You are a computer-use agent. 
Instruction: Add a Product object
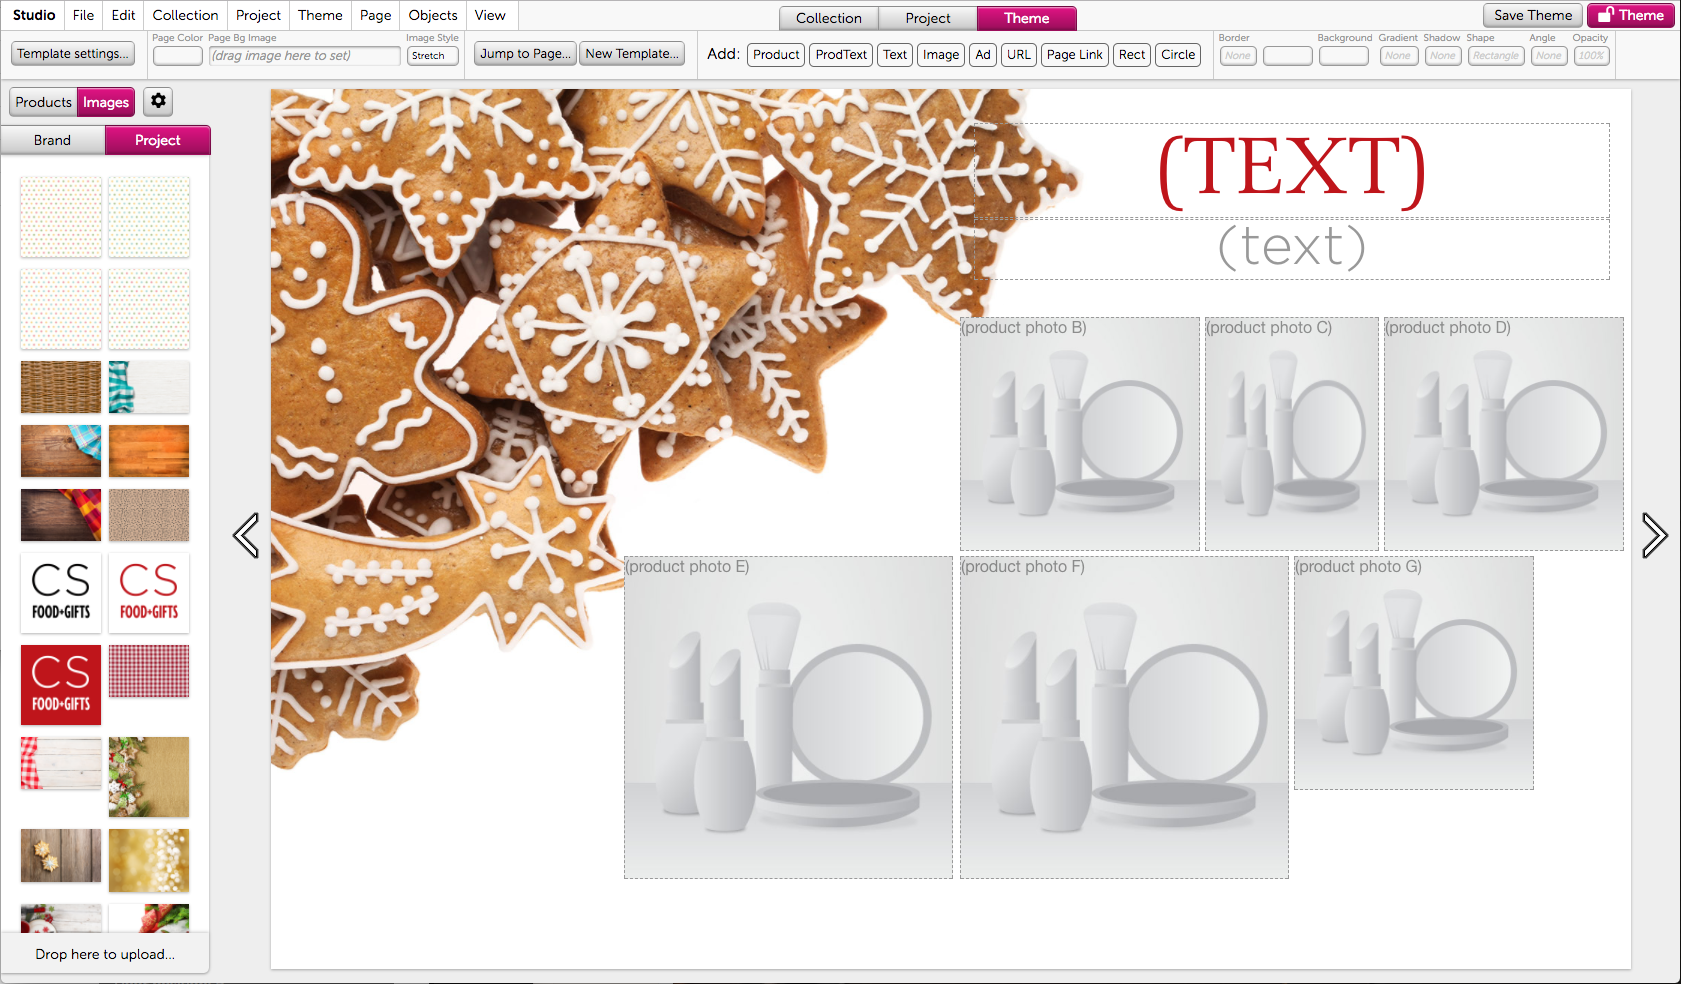tap(776, 55)
